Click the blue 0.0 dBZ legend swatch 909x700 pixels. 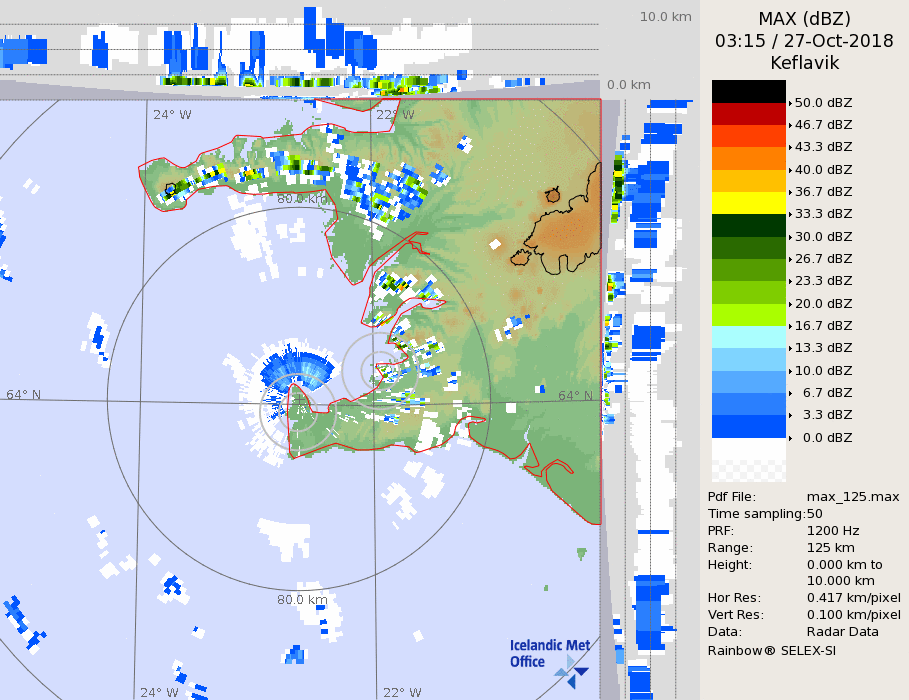point(748,427)
